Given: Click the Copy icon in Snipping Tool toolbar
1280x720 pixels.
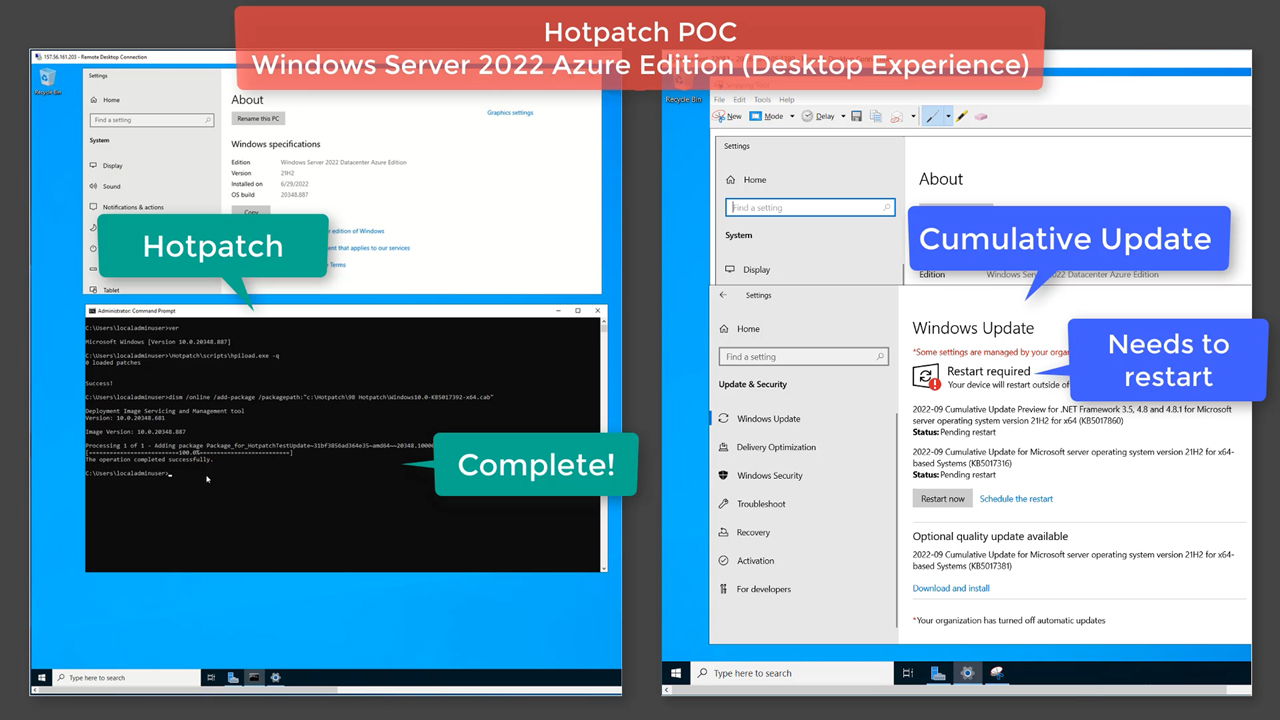Looking at the screenshot, I should coord(876,116).
